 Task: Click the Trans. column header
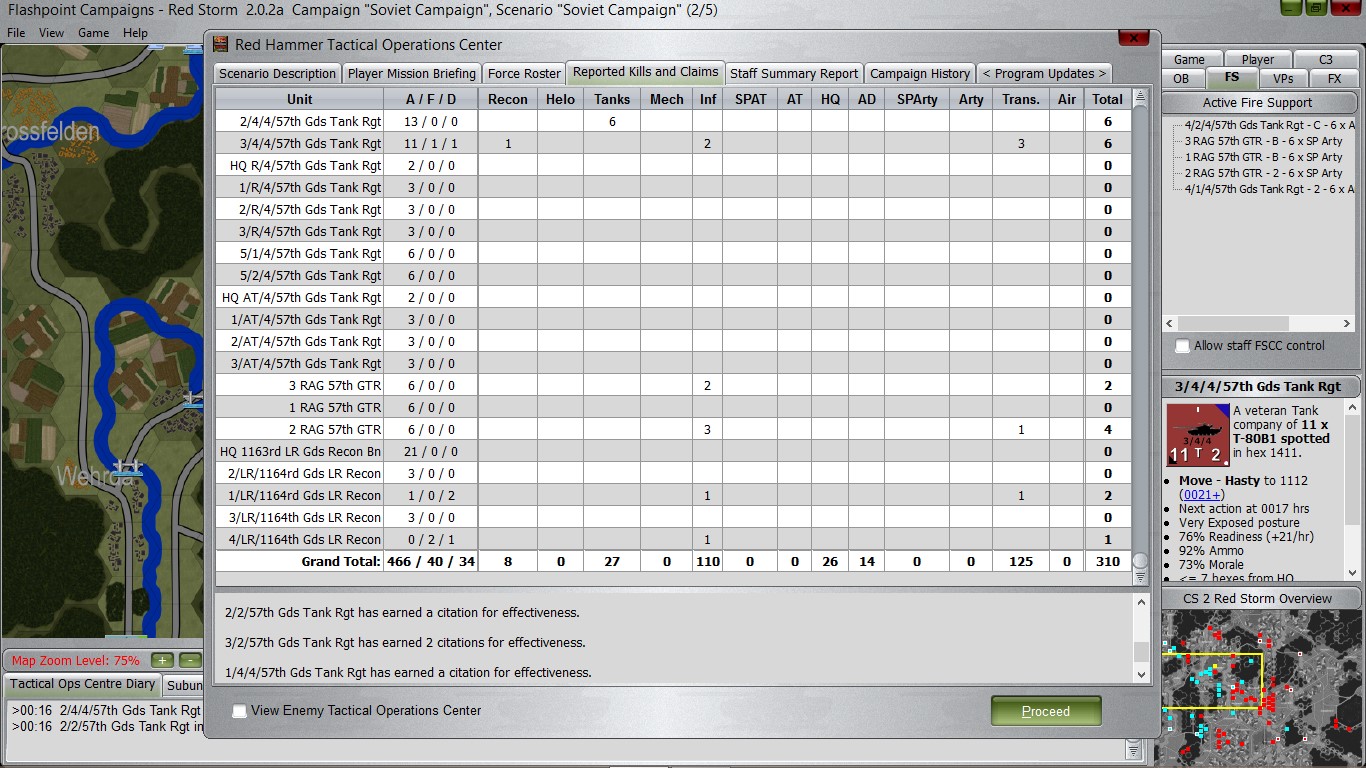click(x=1021, y=99)
